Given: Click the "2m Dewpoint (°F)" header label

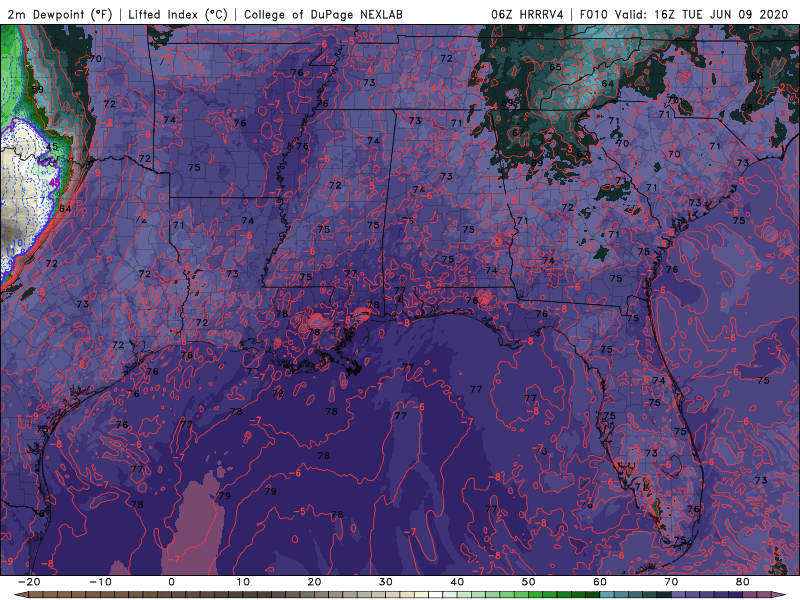Looking at the screenshot, I should 60,14.
